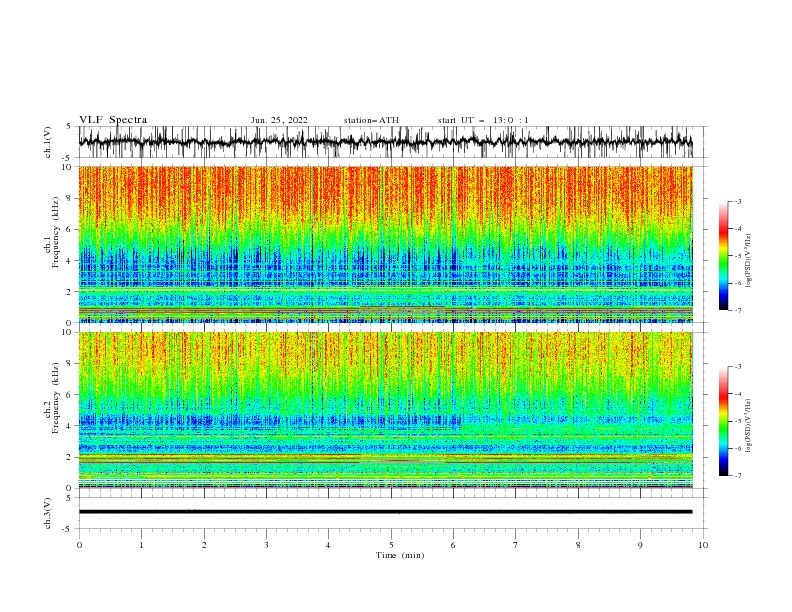792x612 pixels.
Task: Click upper colorbar log(PSD) label
Action: pos(748,260)
